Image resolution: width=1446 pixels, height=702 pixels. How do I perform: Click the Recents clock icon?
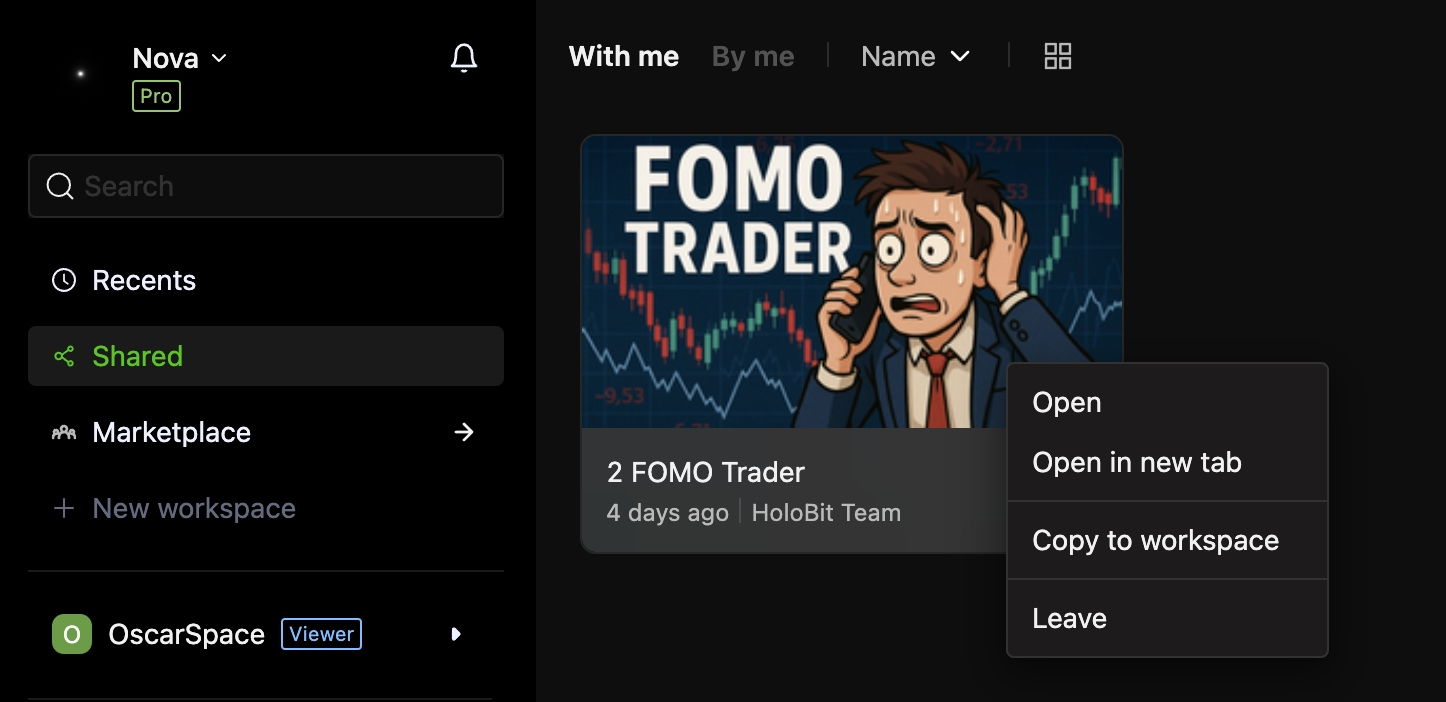64,280
